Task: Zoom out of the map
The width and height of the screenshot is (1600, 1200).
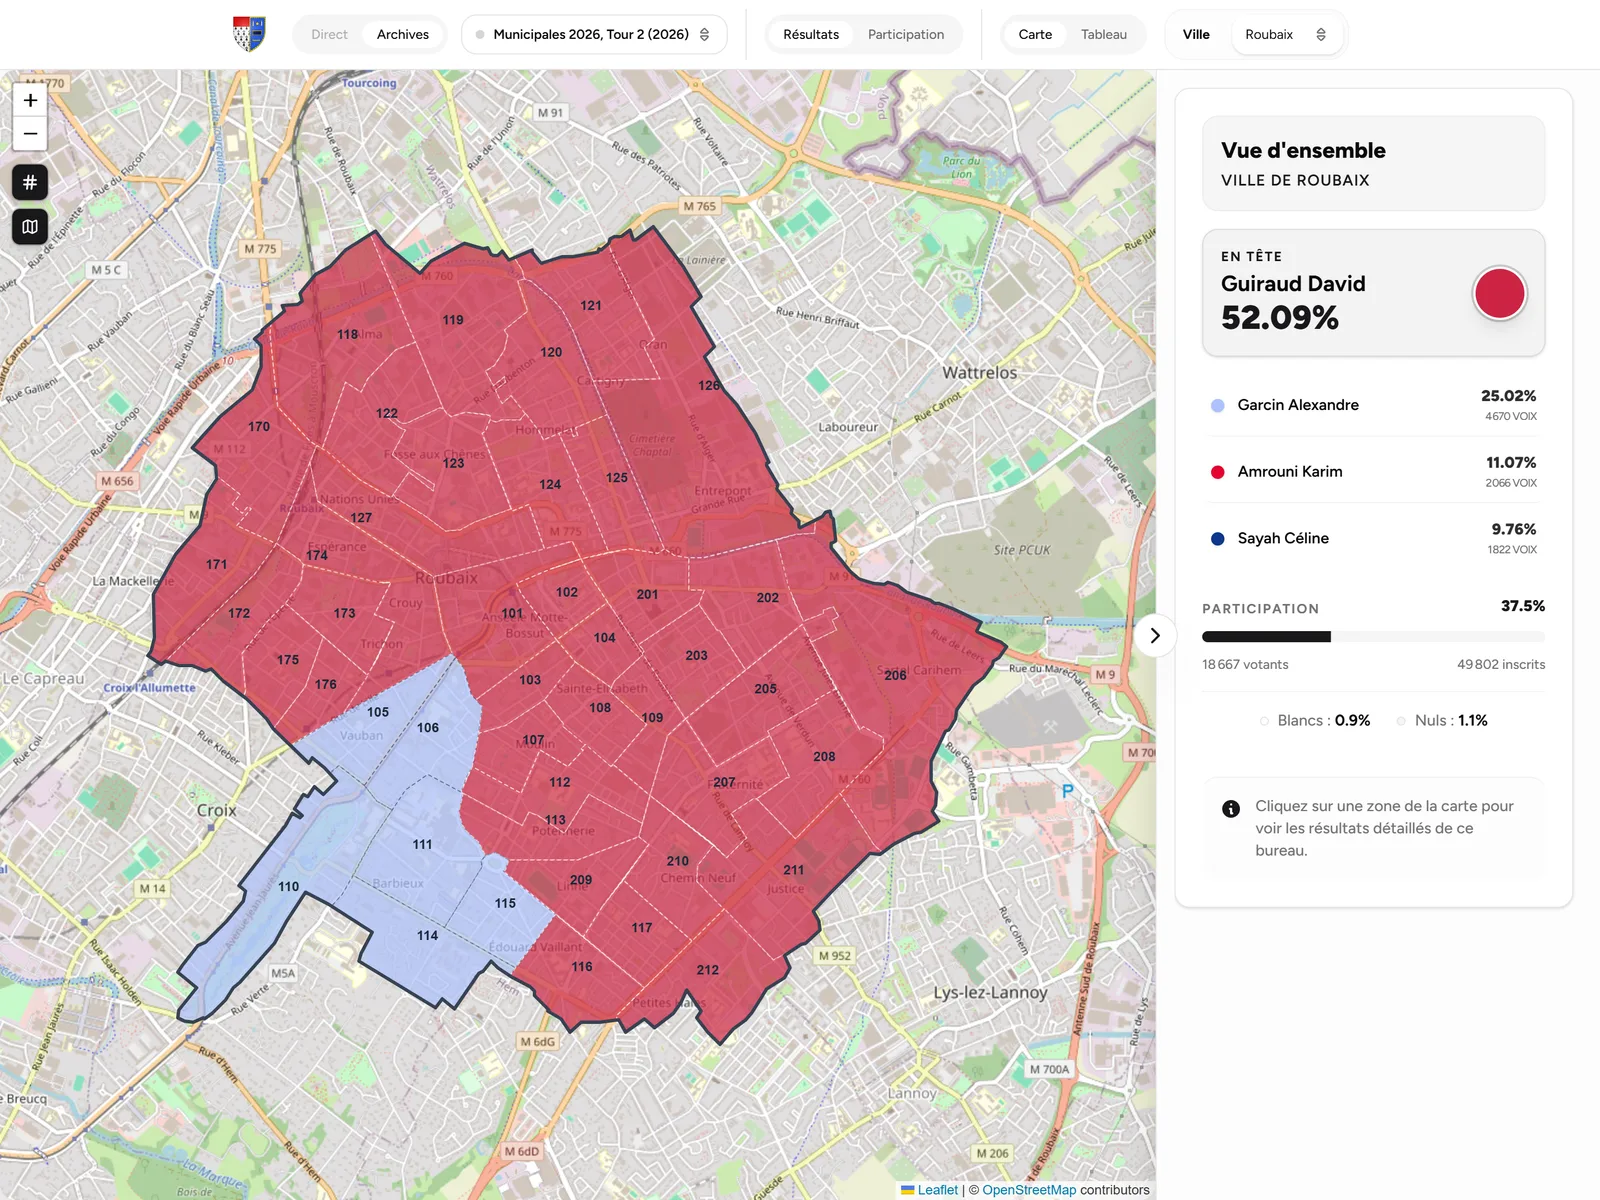Action: tap(30, 133)
